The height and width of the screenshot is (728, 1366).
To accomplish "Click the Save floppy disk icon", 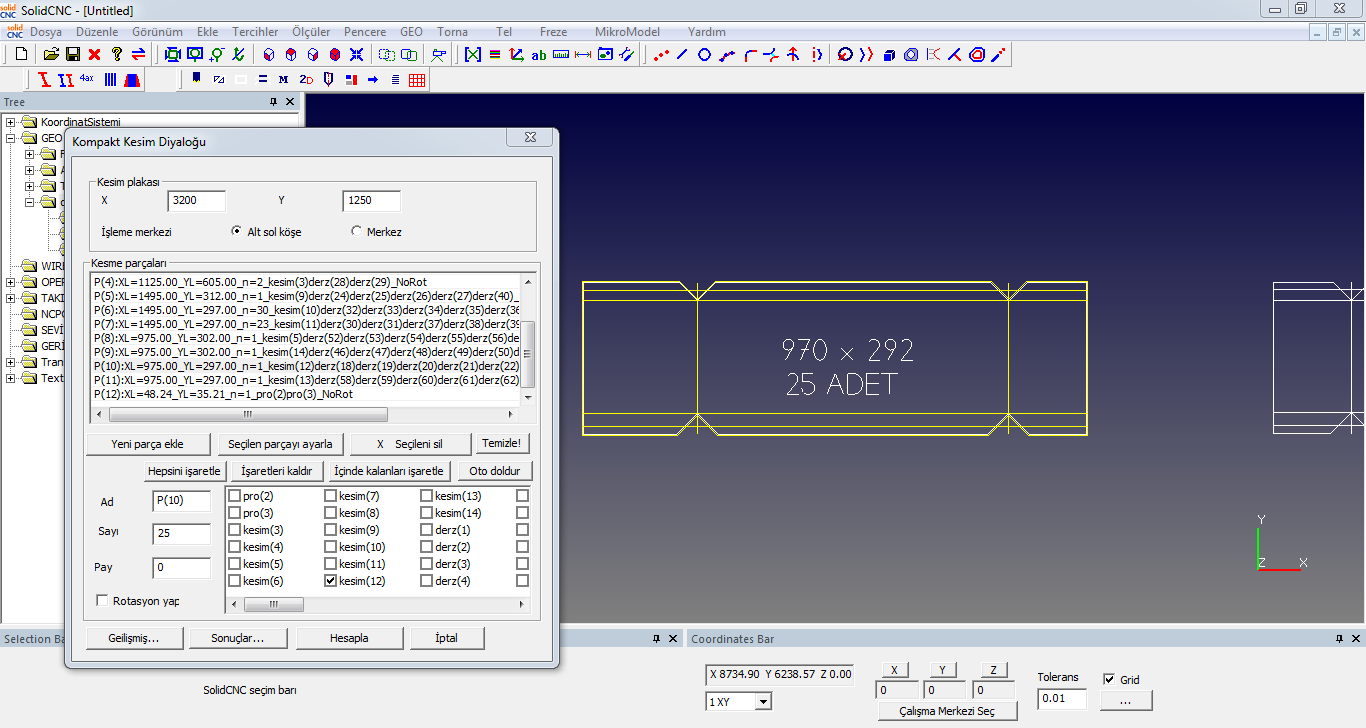I will pos(72,54).
